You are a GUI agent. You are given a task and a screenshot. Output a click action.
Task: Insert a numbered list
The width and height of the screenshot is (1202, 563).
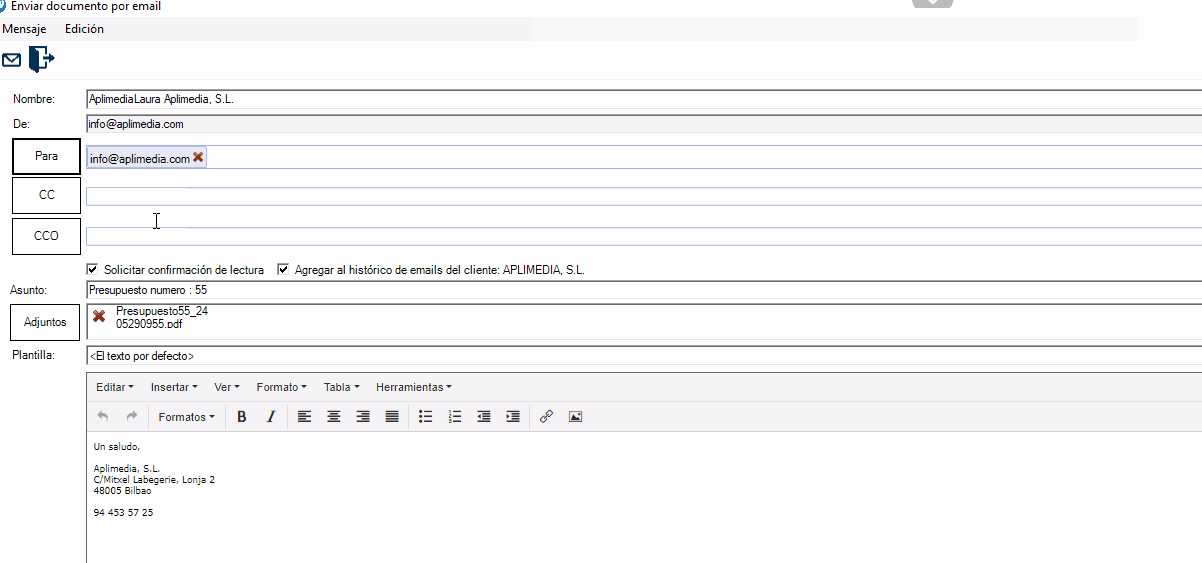[455, 417]
